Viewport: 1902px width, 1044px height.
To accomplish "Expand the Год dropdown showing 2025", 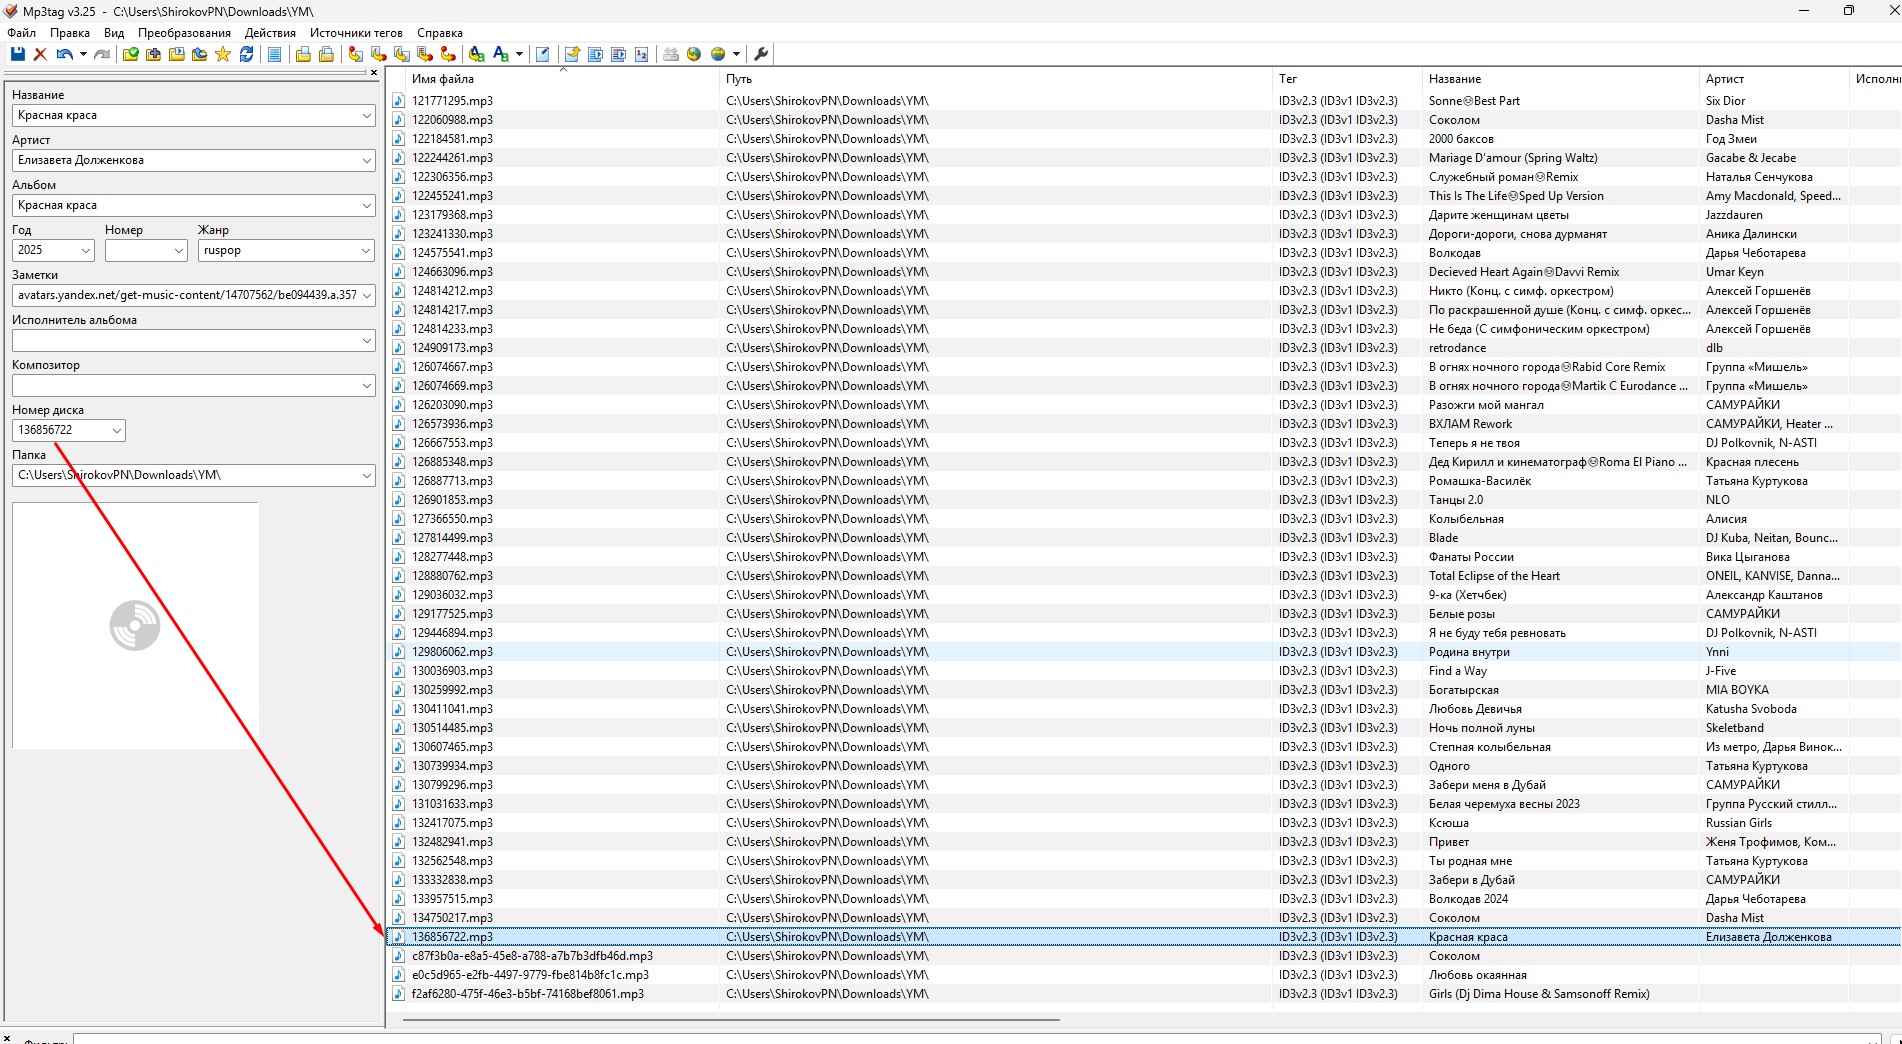I will pos(85,250).
